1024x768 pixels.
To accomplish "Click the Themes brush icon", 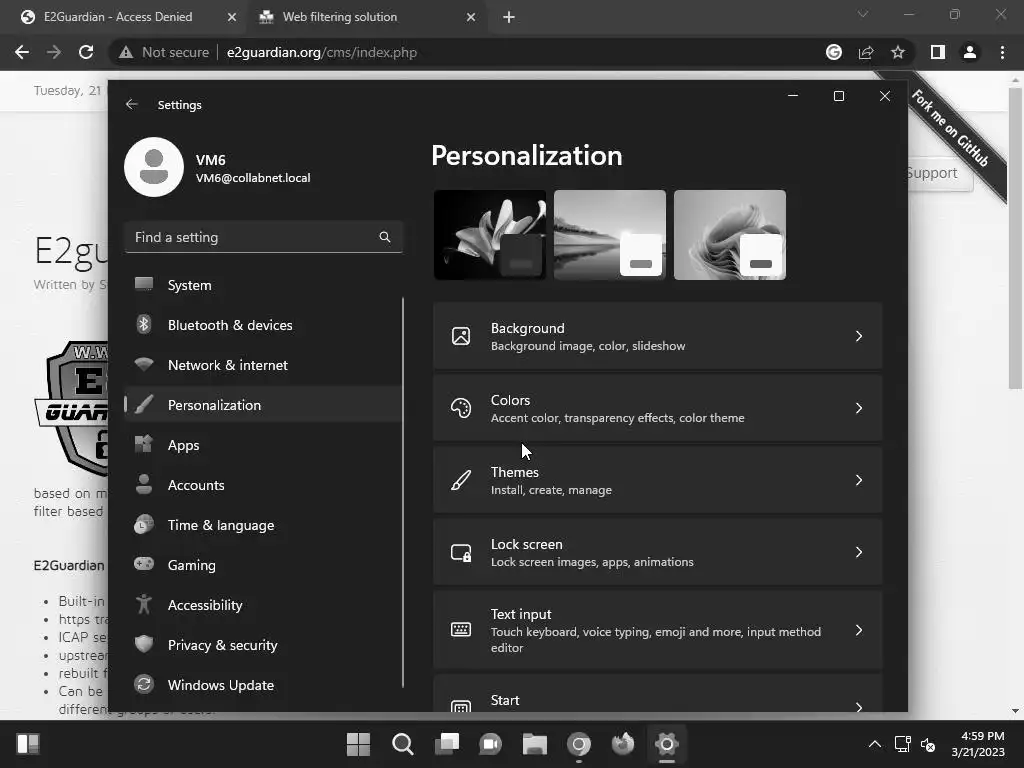I will point(461,480).
